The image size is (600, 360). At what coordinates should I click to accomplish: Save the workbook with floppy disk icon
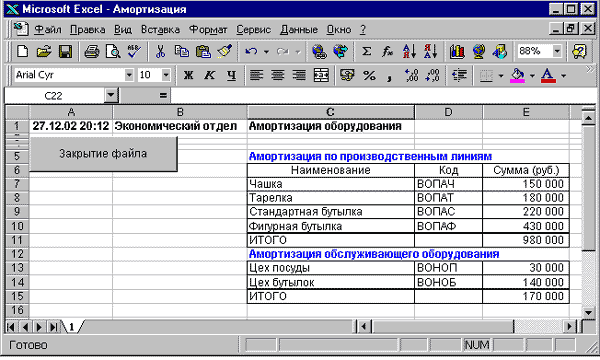(x=65, y=51)
